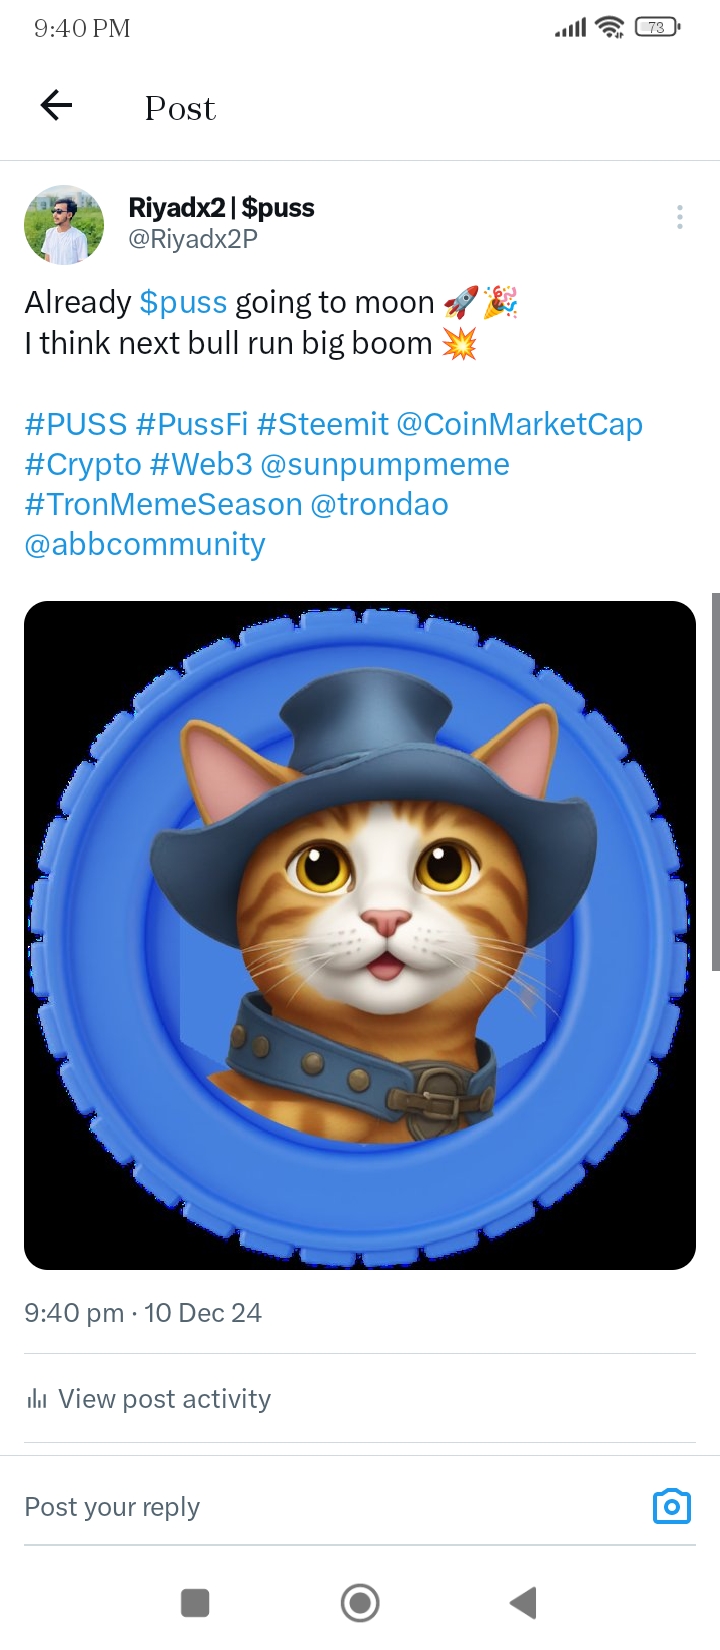Tap the Android recent apps square button
This screenshot has width=720, height=1650.
coord(195,1603)
